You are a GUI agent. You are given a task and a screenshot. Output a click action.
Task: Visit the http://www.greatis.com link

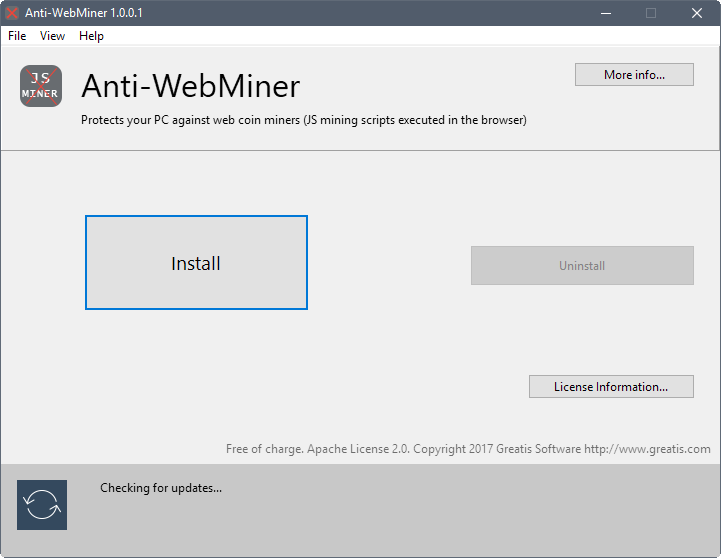[647, 449]
